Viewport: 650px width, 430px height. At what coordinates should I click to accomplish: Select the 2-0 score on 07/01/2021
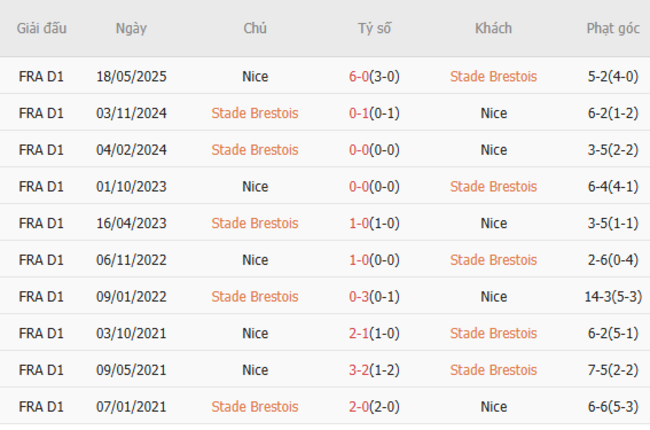[x=359, y=407]
